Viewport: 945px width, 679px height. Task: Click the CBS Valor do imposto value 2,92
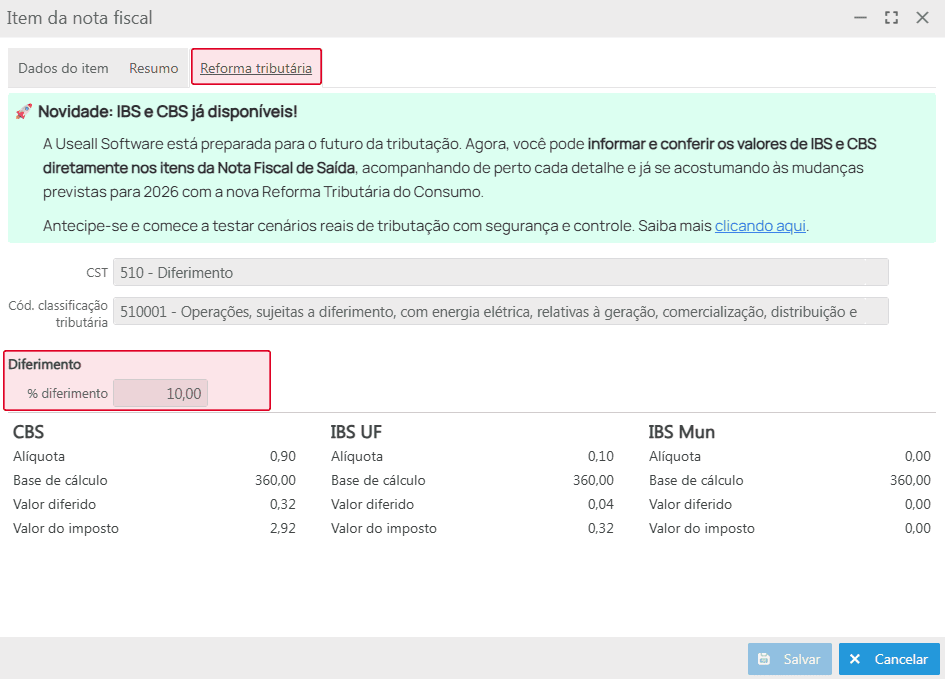(282, 528)
